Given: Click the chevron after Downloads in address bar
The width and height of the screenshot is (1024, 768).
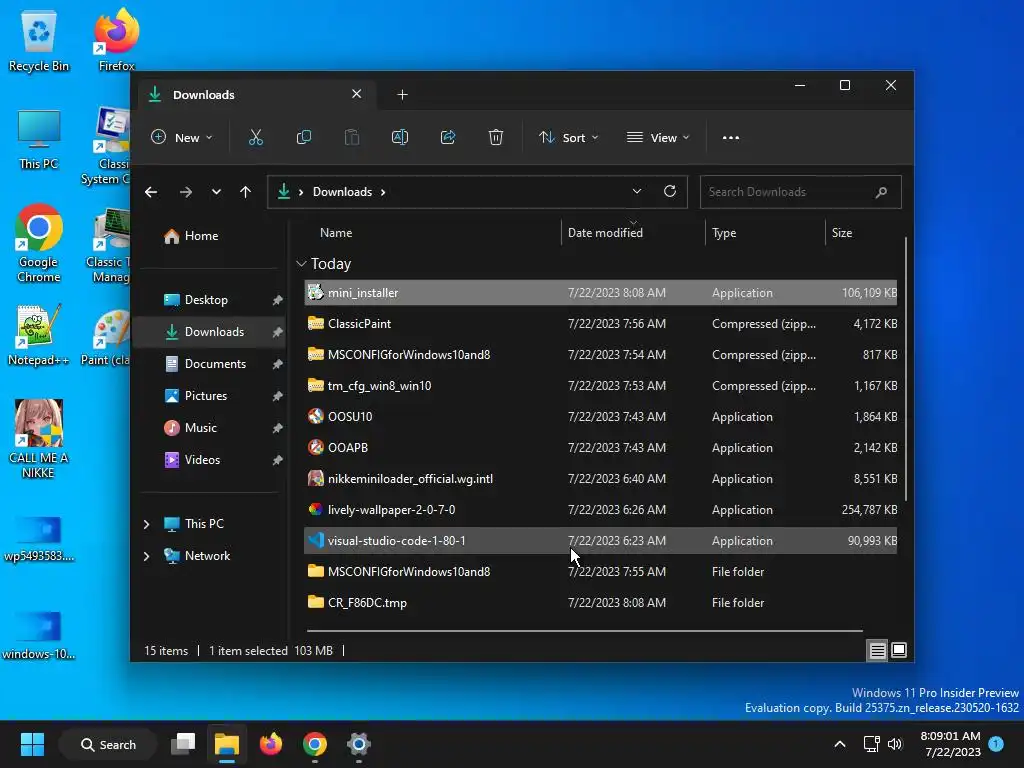Looking at the screenshot, I should point(383,192).
